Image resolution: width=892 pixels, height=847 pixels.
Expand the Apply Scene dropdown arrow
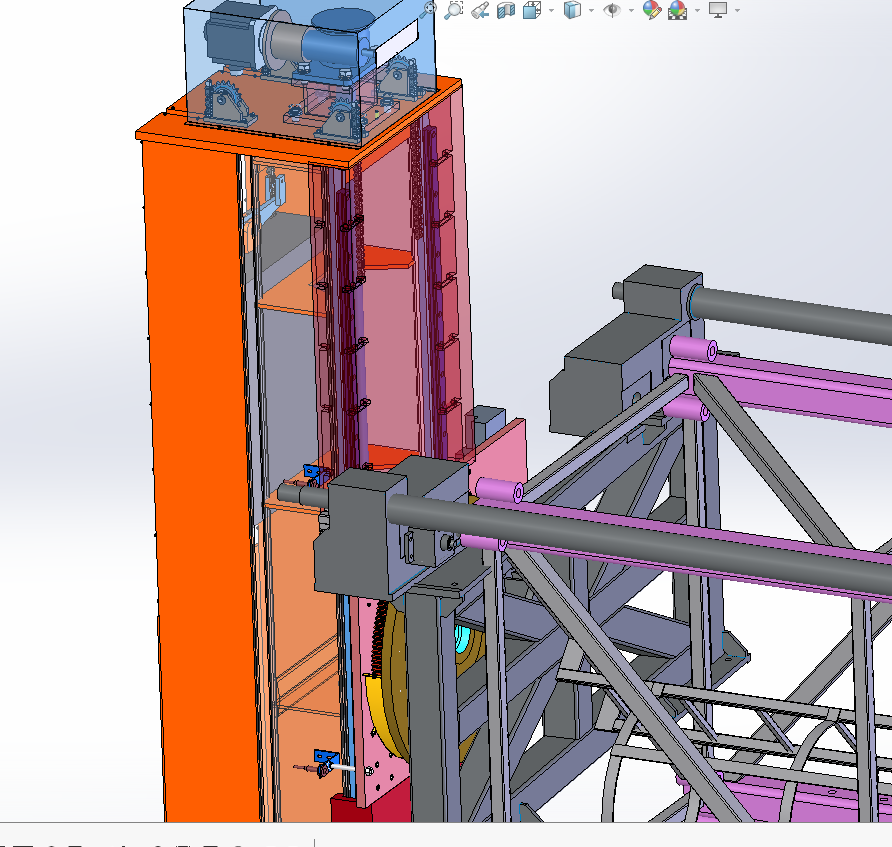tap(697, 10)
